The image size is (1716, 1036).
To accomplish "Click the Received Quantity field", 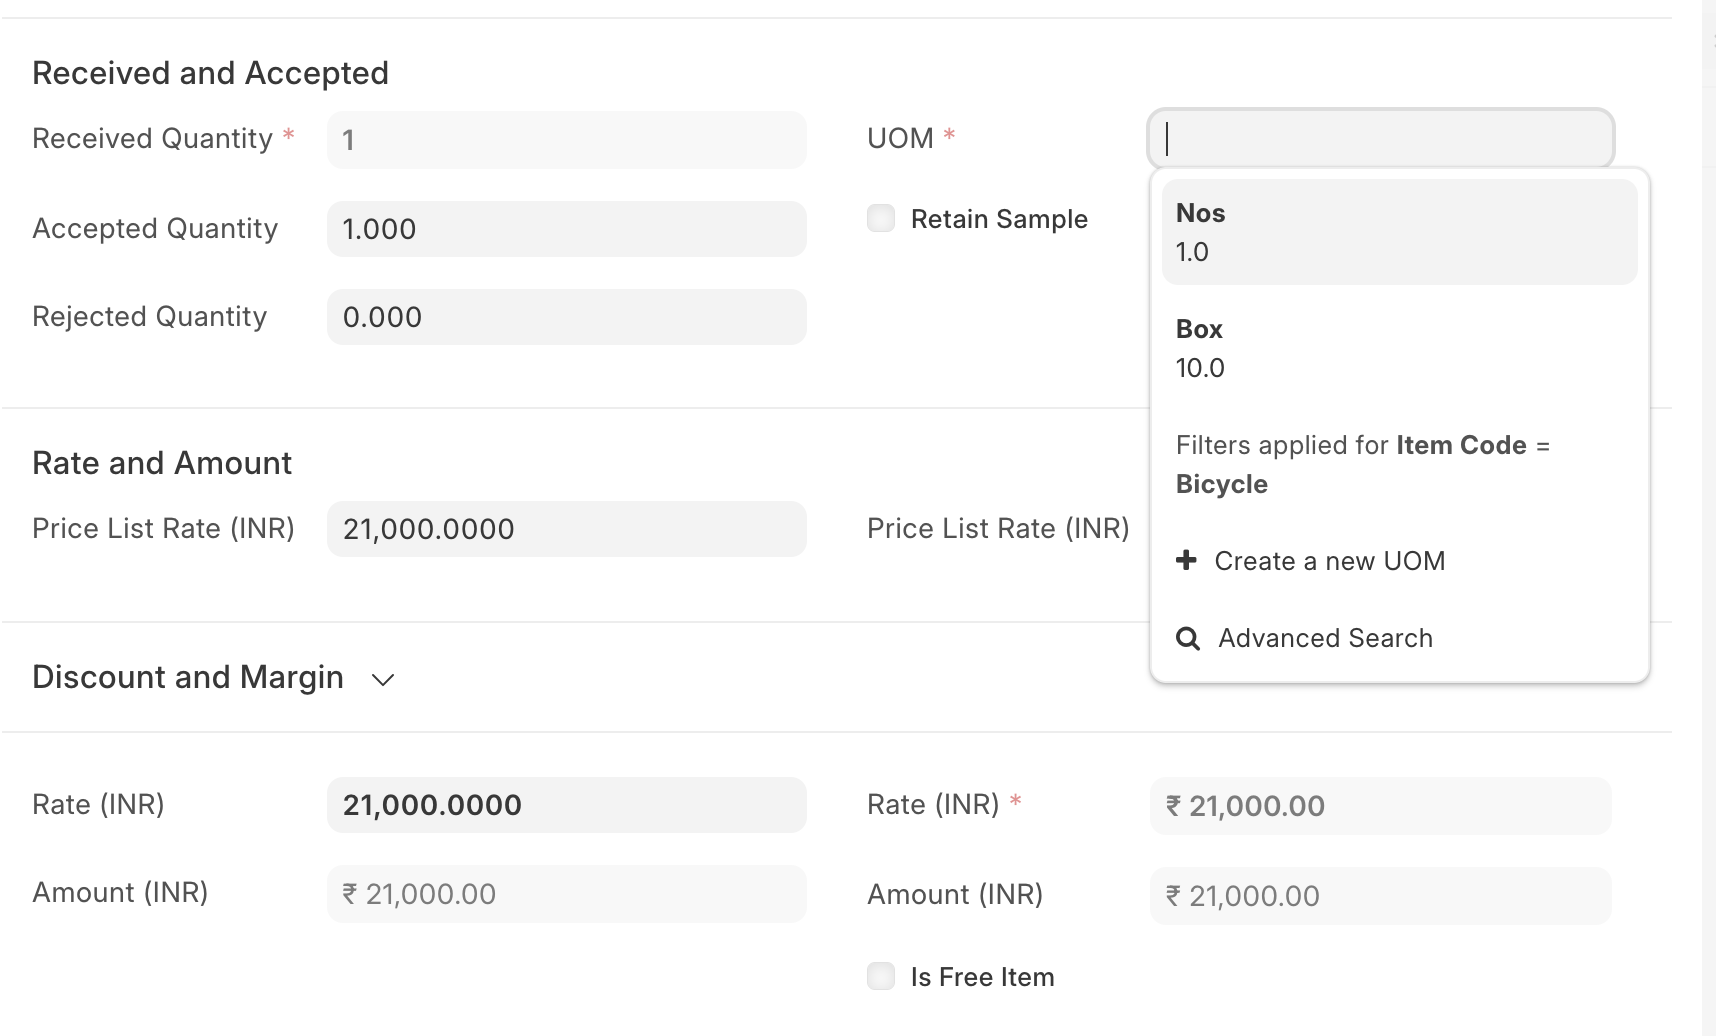I will click(x=566, y=140).
